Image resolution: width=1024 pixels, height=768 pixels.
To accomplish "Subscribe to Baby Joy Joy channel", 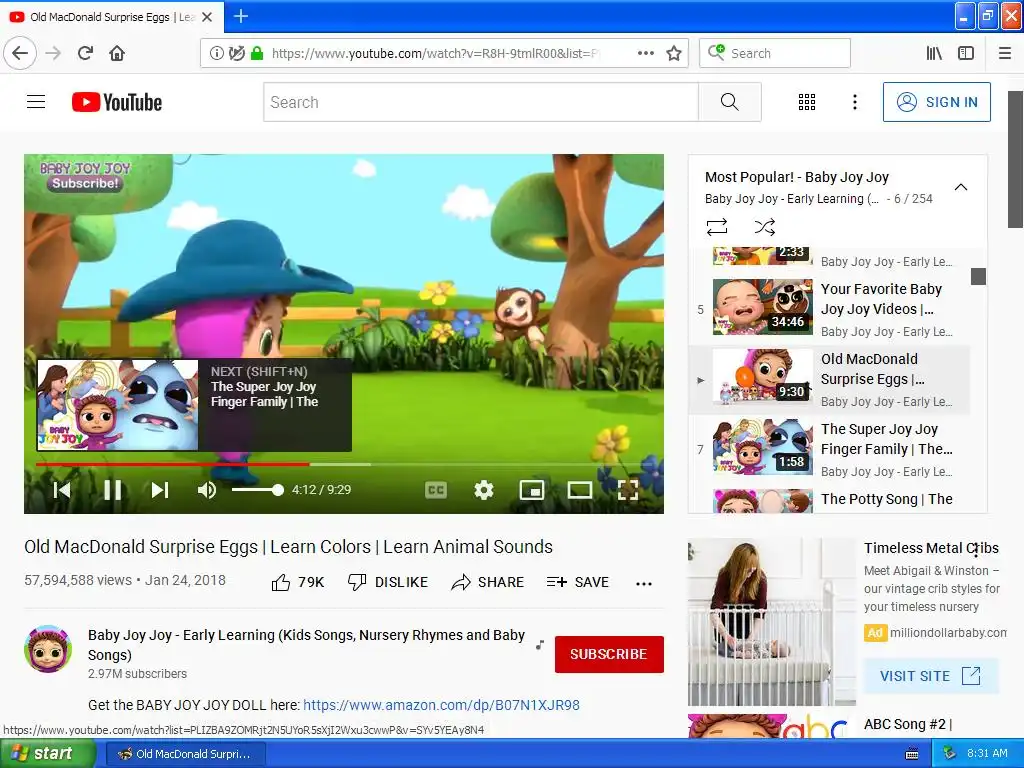I will (x=609, y=654).
